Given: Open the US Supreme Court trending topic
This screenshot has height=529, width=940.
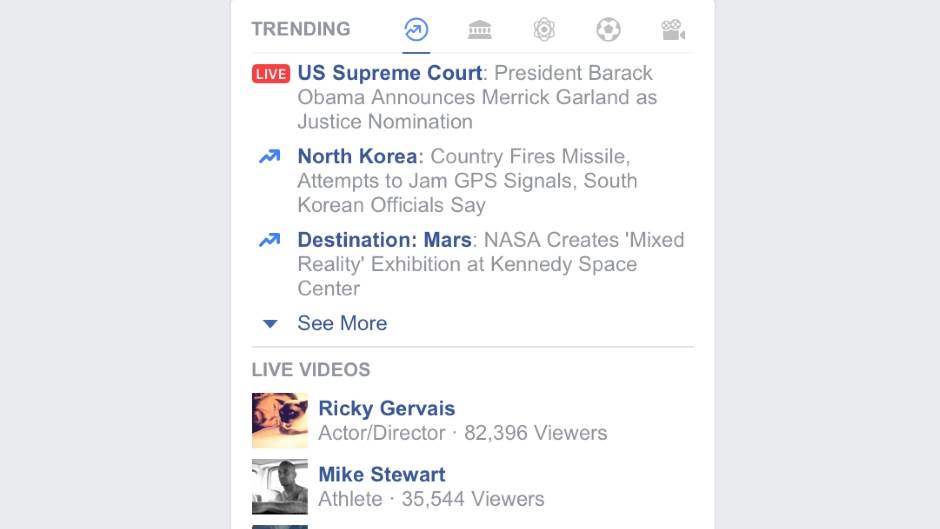Looking at the screenshot, I should (x=390, y=73).
